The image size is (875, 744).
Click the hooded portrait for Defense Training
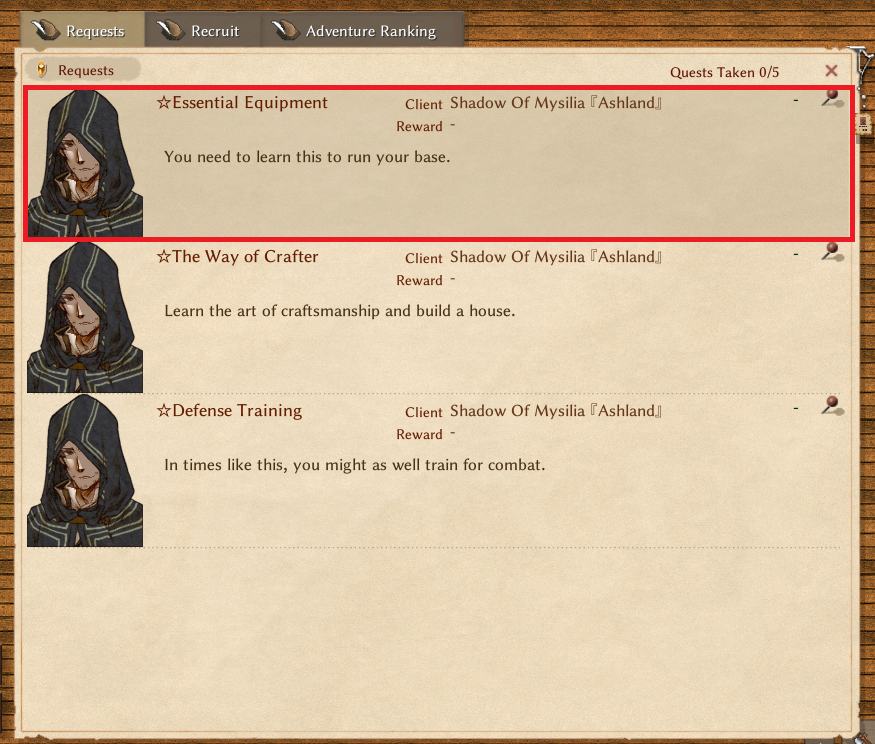click(x=85, y=471)
